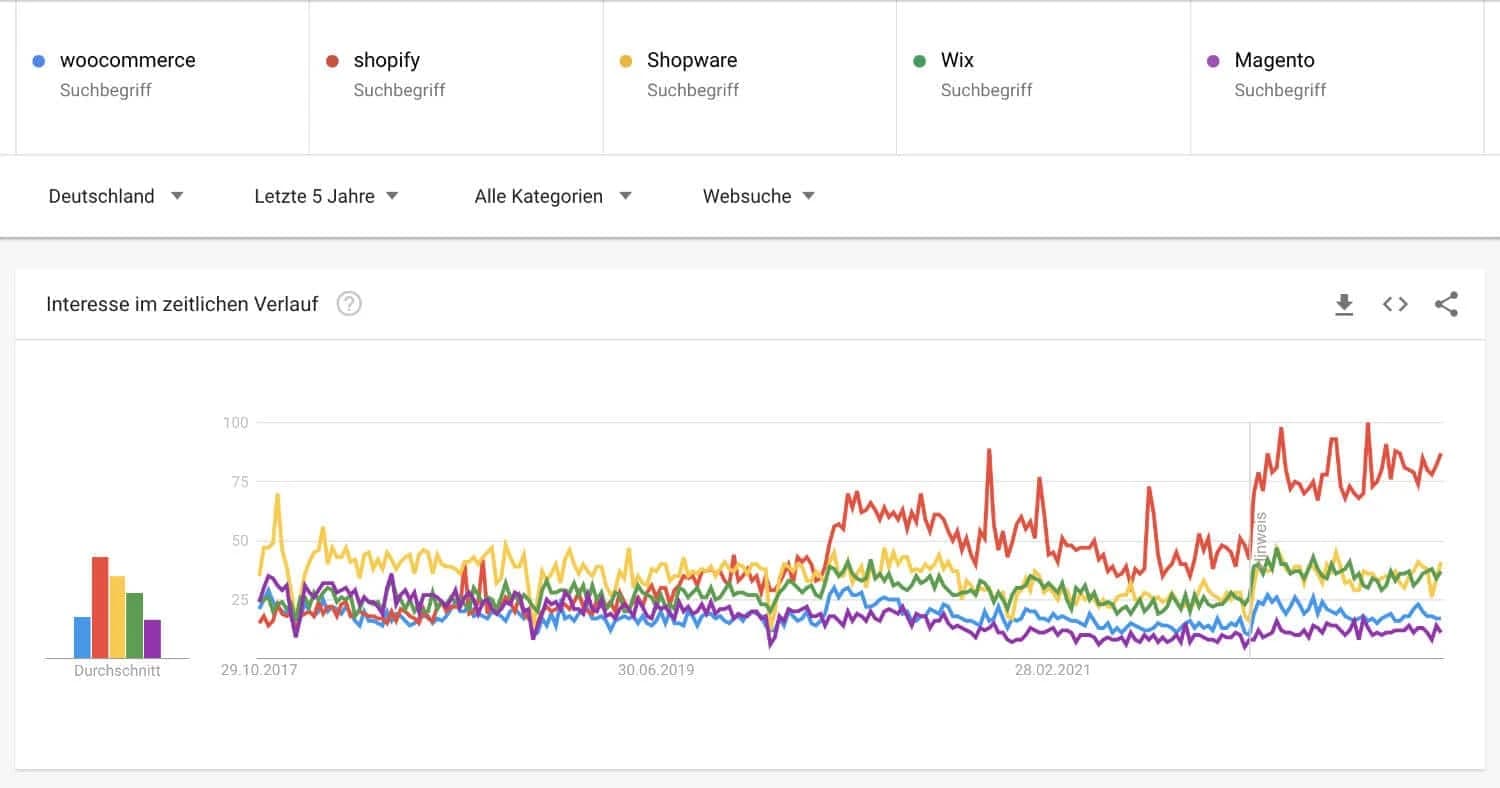
Task: Click the yellow Shopware color dot
Action: [x=624, y=60]
